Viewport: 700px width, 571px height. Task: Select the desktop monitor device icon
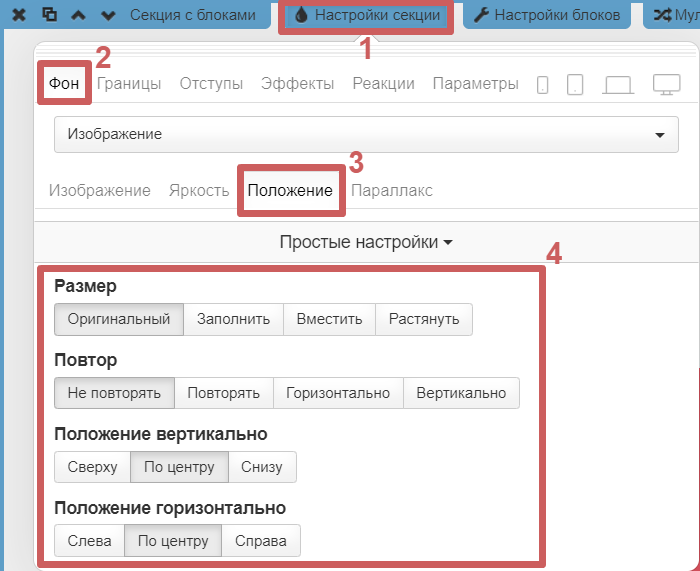pos(666,85)
